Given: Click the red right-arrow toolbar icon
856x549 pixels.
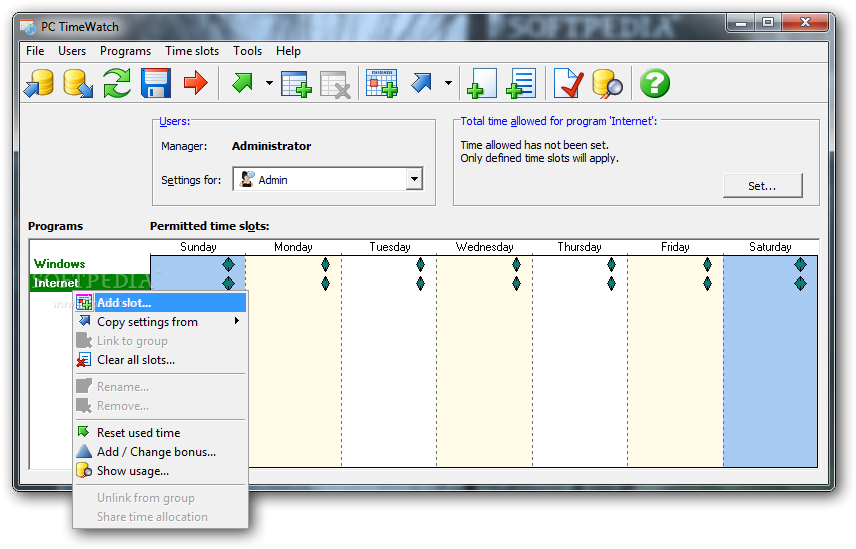Looking at the screenshot, I should [195, 83].
